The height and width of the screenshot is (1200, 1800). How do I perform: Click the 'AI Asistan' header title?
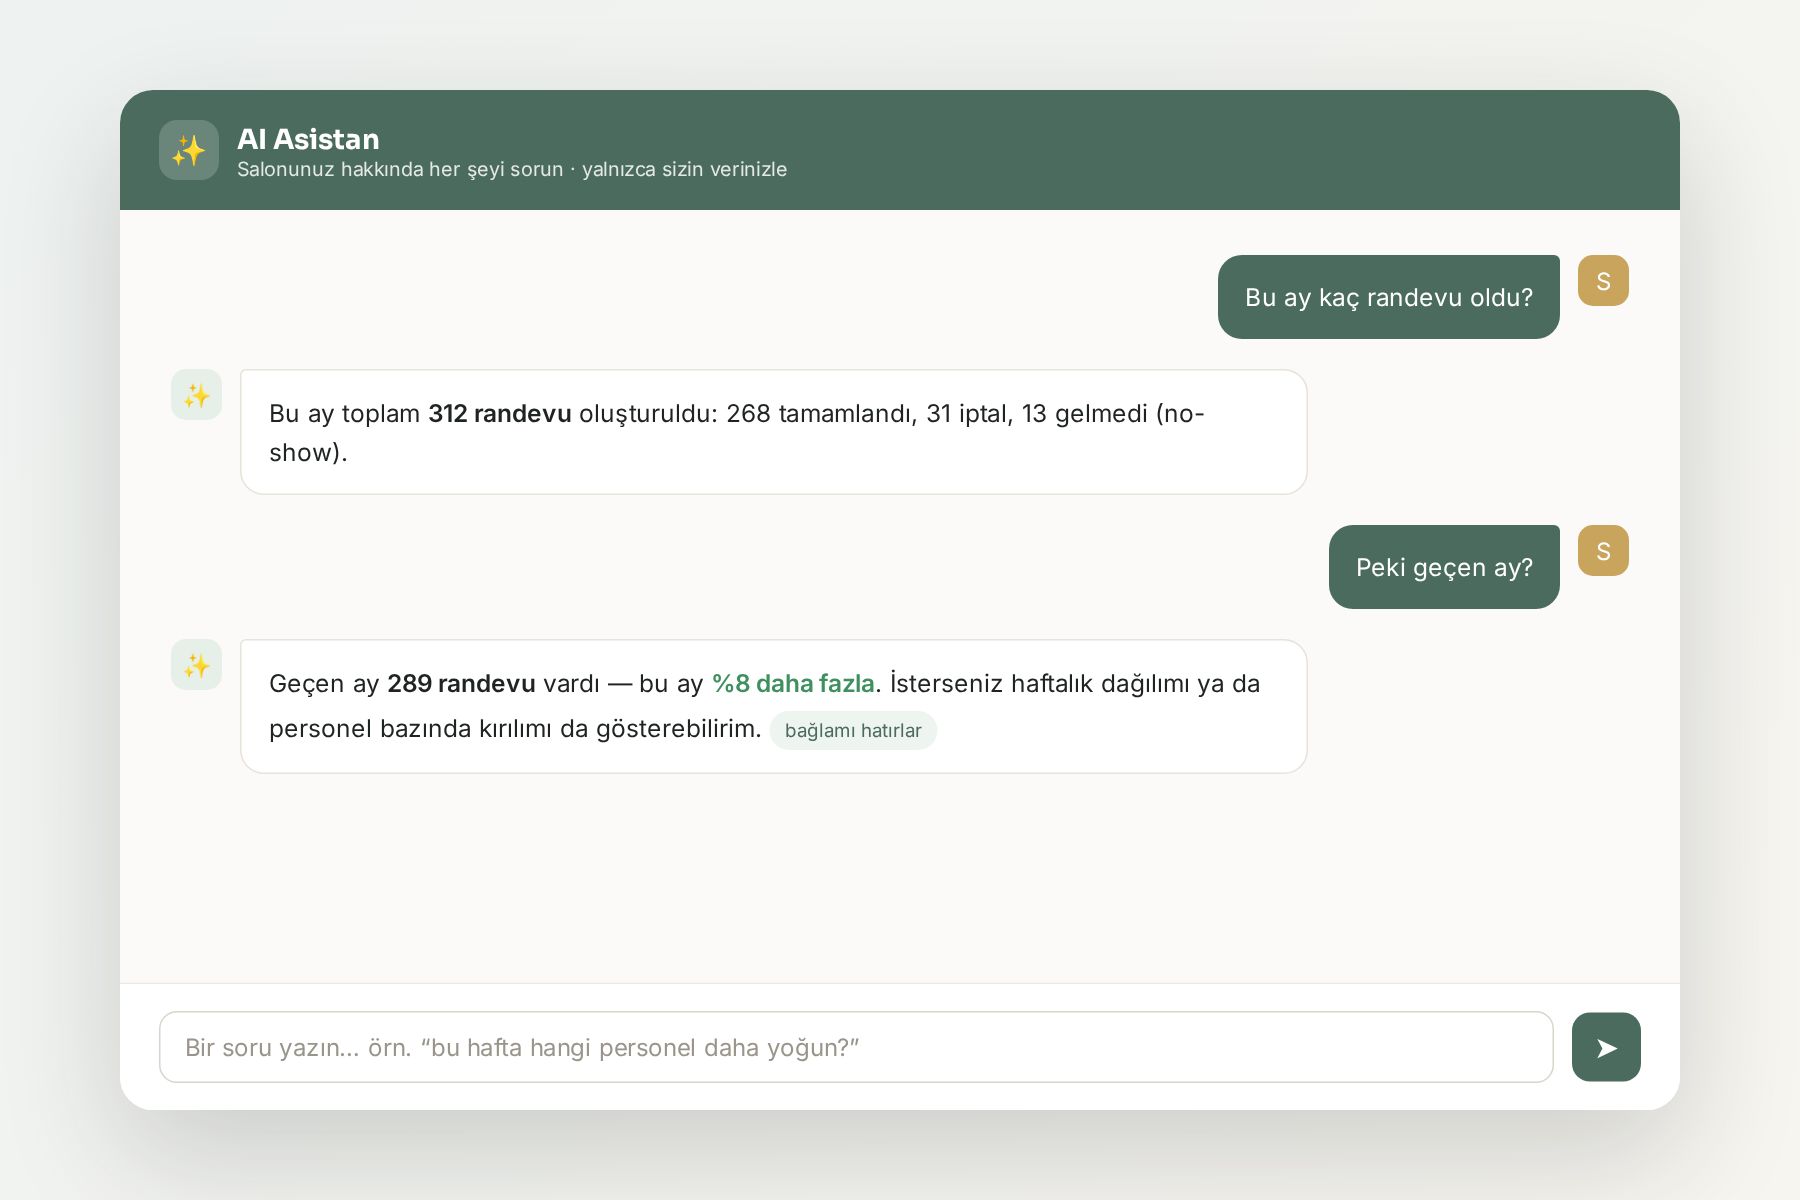(x=308, y=139)
